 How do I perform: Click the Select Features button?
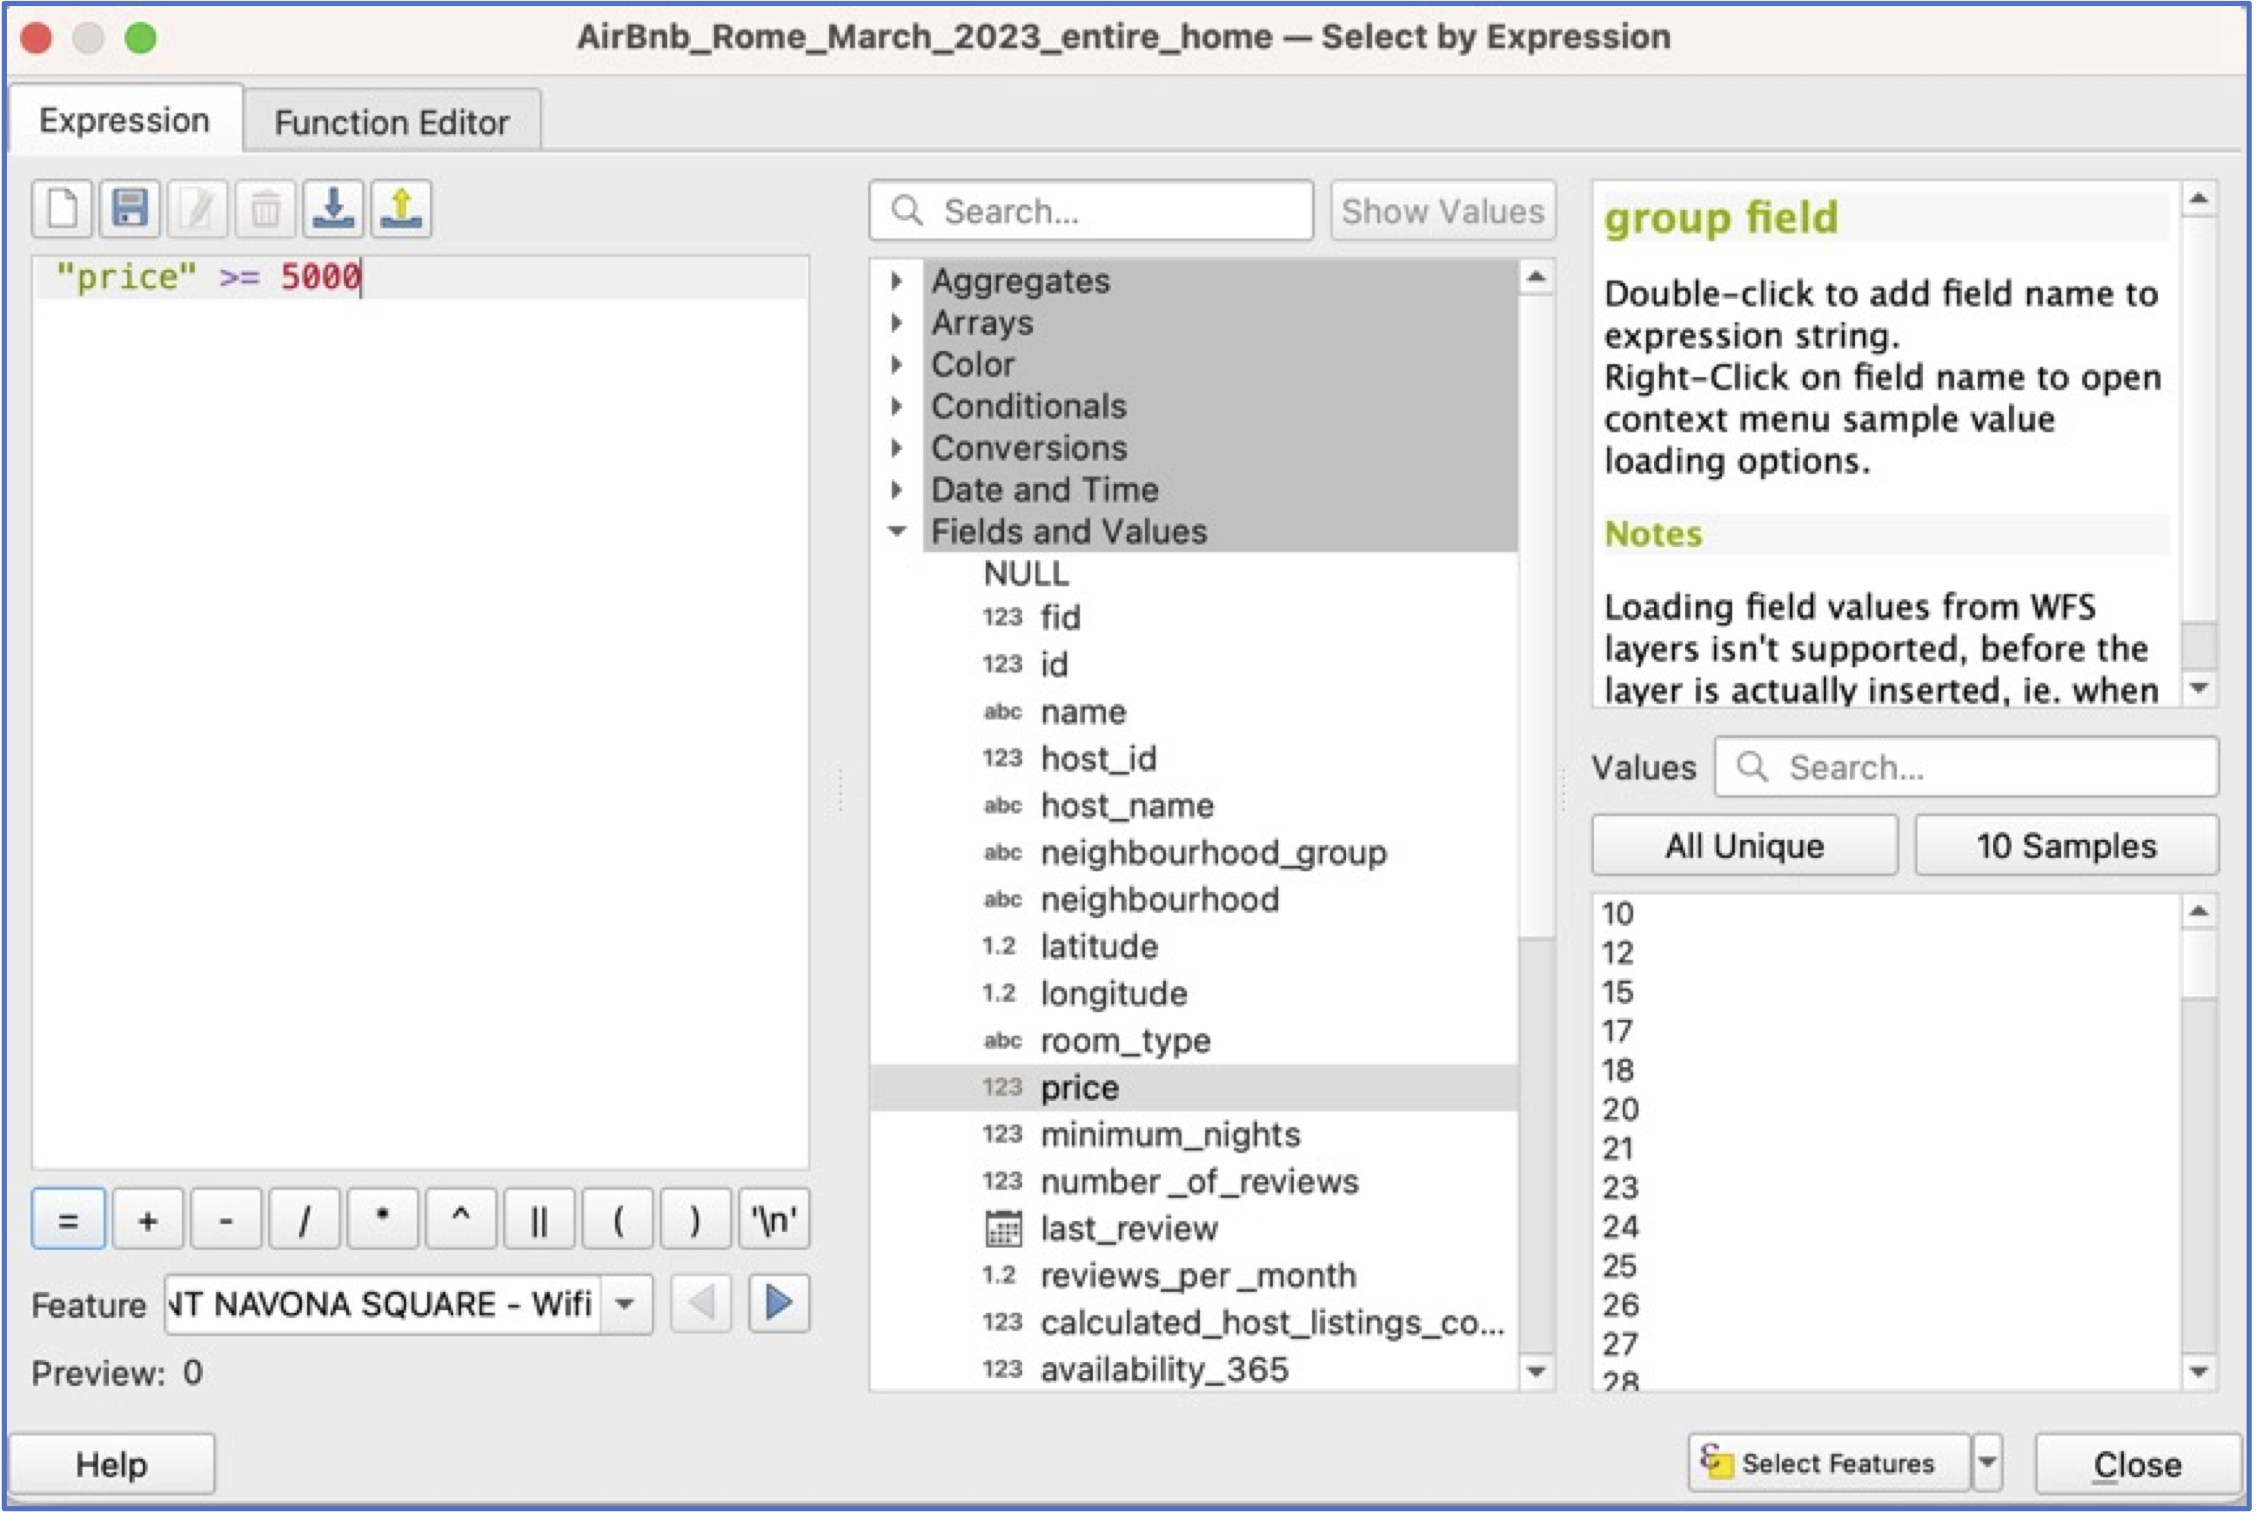pyautogui.click(x=1830, y=1463)
